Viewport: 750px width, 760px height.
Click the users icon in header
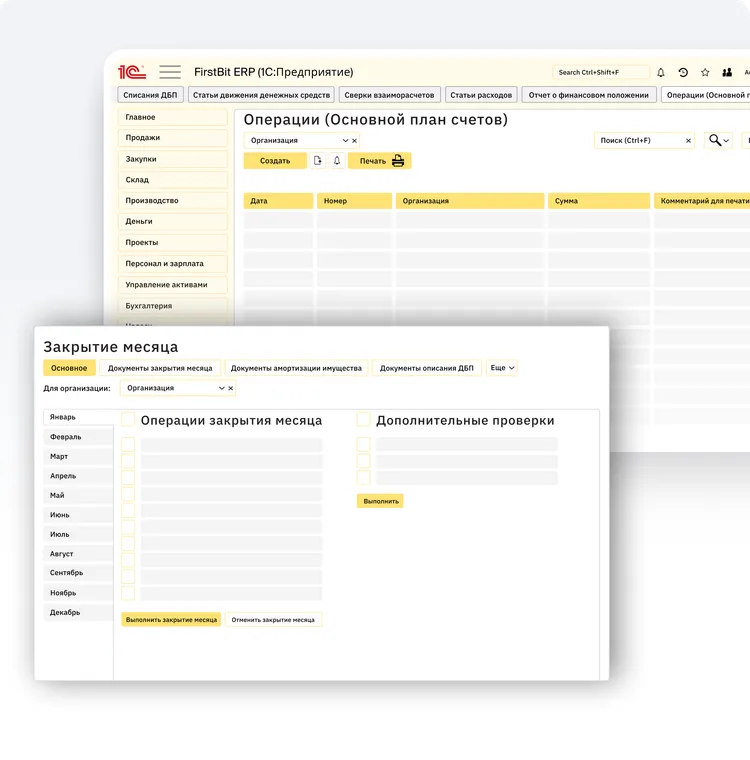point(727,73)
